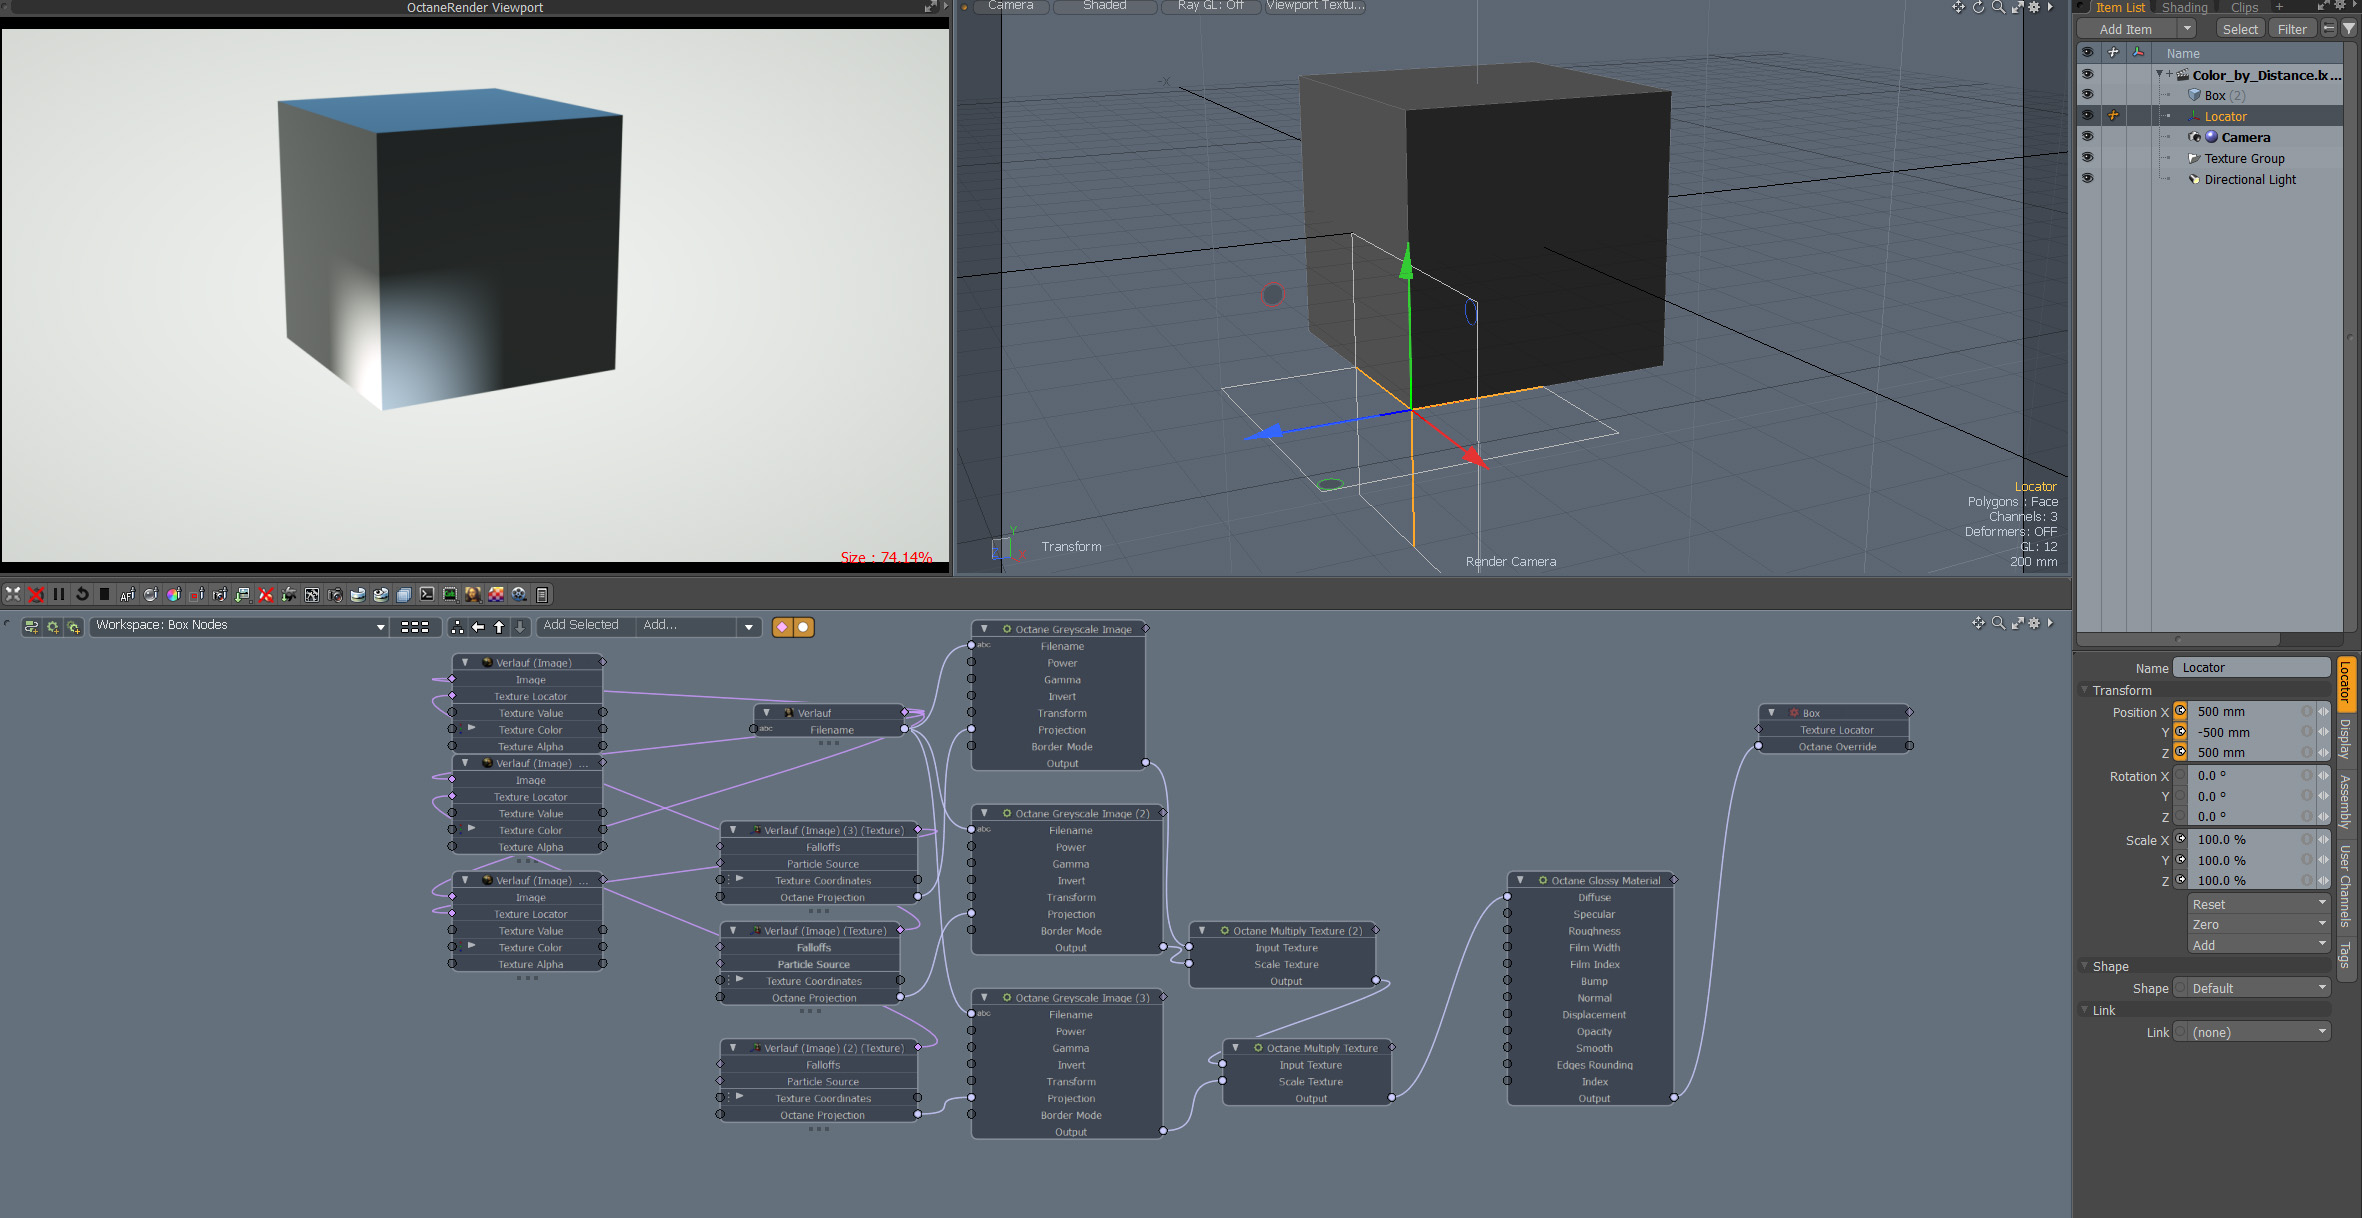Click the film reel animation icon

tap(519, 594)
